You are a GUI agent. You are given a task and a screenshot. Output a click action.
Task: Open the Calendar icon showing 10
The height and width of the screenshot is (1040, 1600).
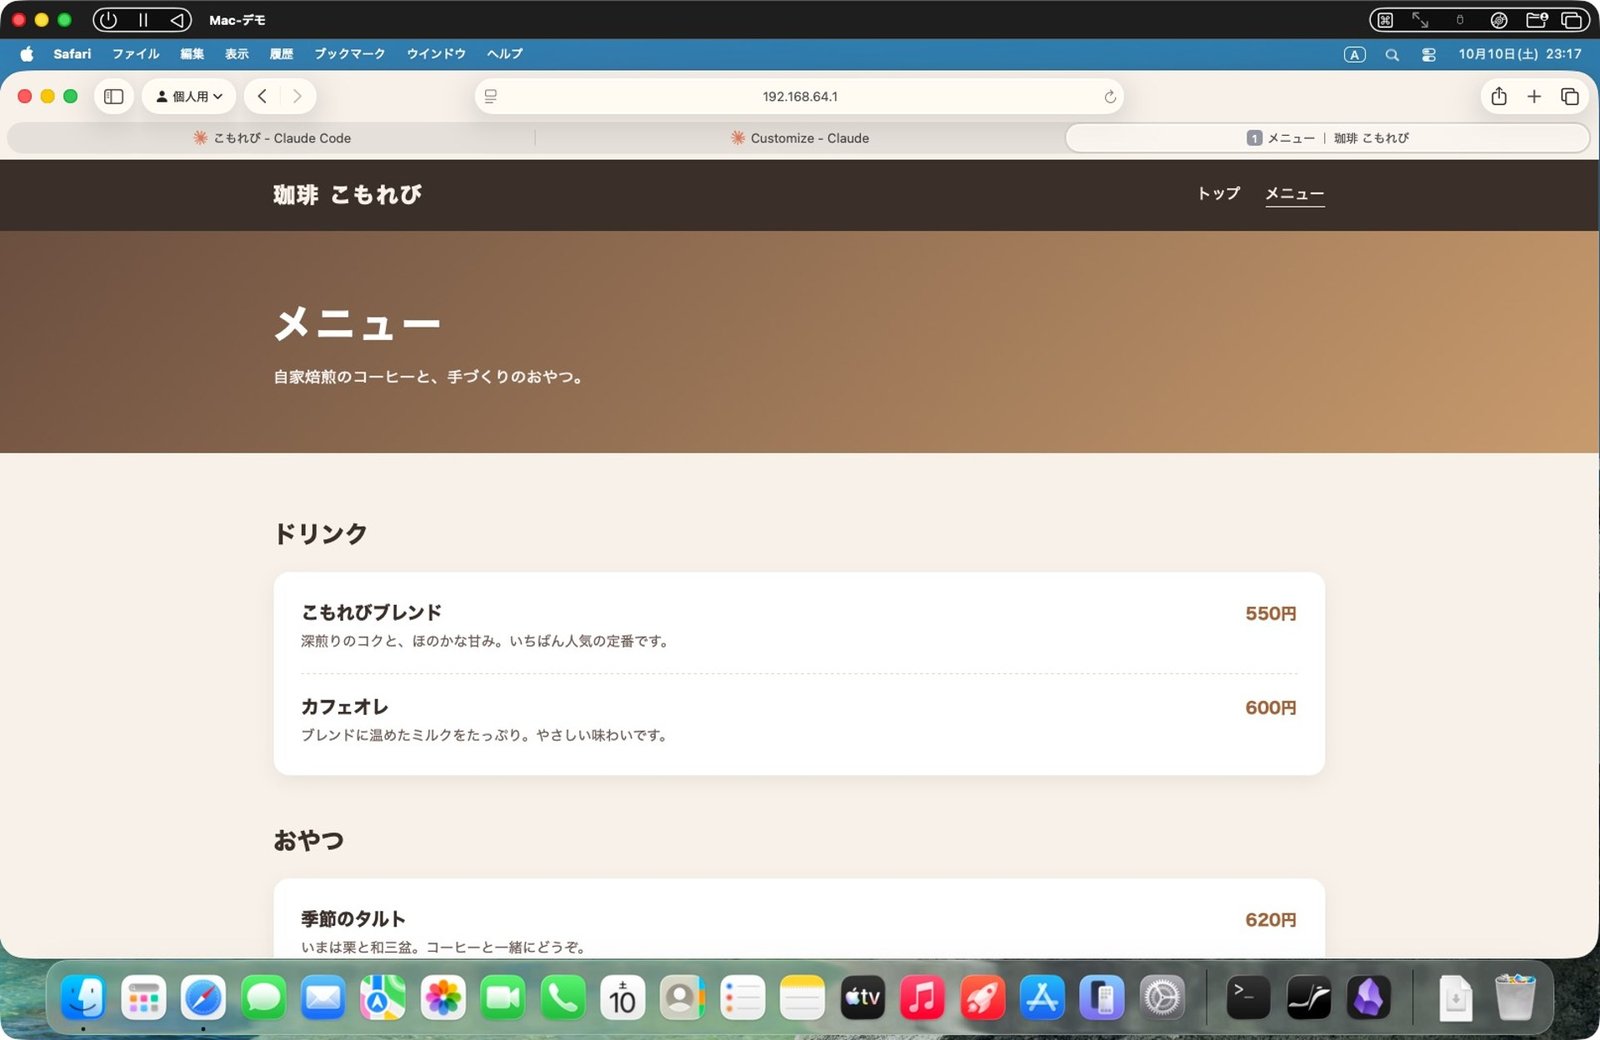coord(623,997)
